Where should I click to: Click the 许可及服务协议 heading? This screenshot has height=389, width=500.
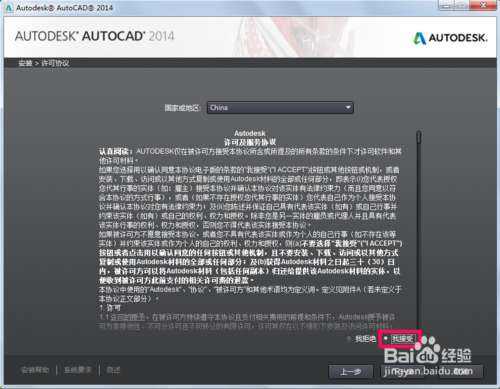click(250, 142)
